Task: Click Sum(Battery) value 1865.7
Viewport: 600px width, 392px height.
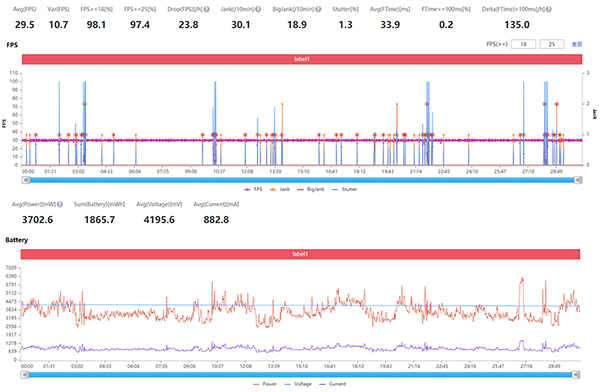Action: click(x=99, y=220)
